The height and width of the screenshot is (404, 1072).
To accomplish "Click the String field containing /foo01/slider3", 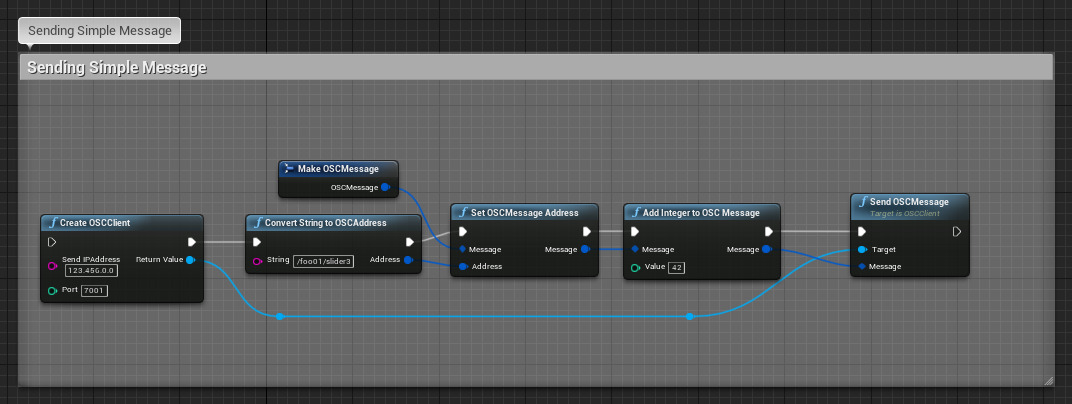I will [324, 260].
